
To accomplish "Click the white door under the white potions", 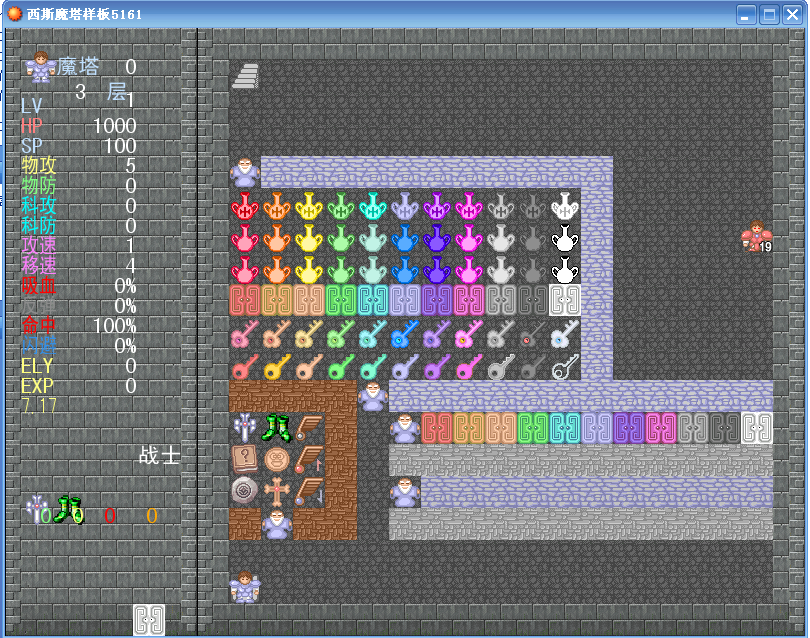I will point(565,300).
